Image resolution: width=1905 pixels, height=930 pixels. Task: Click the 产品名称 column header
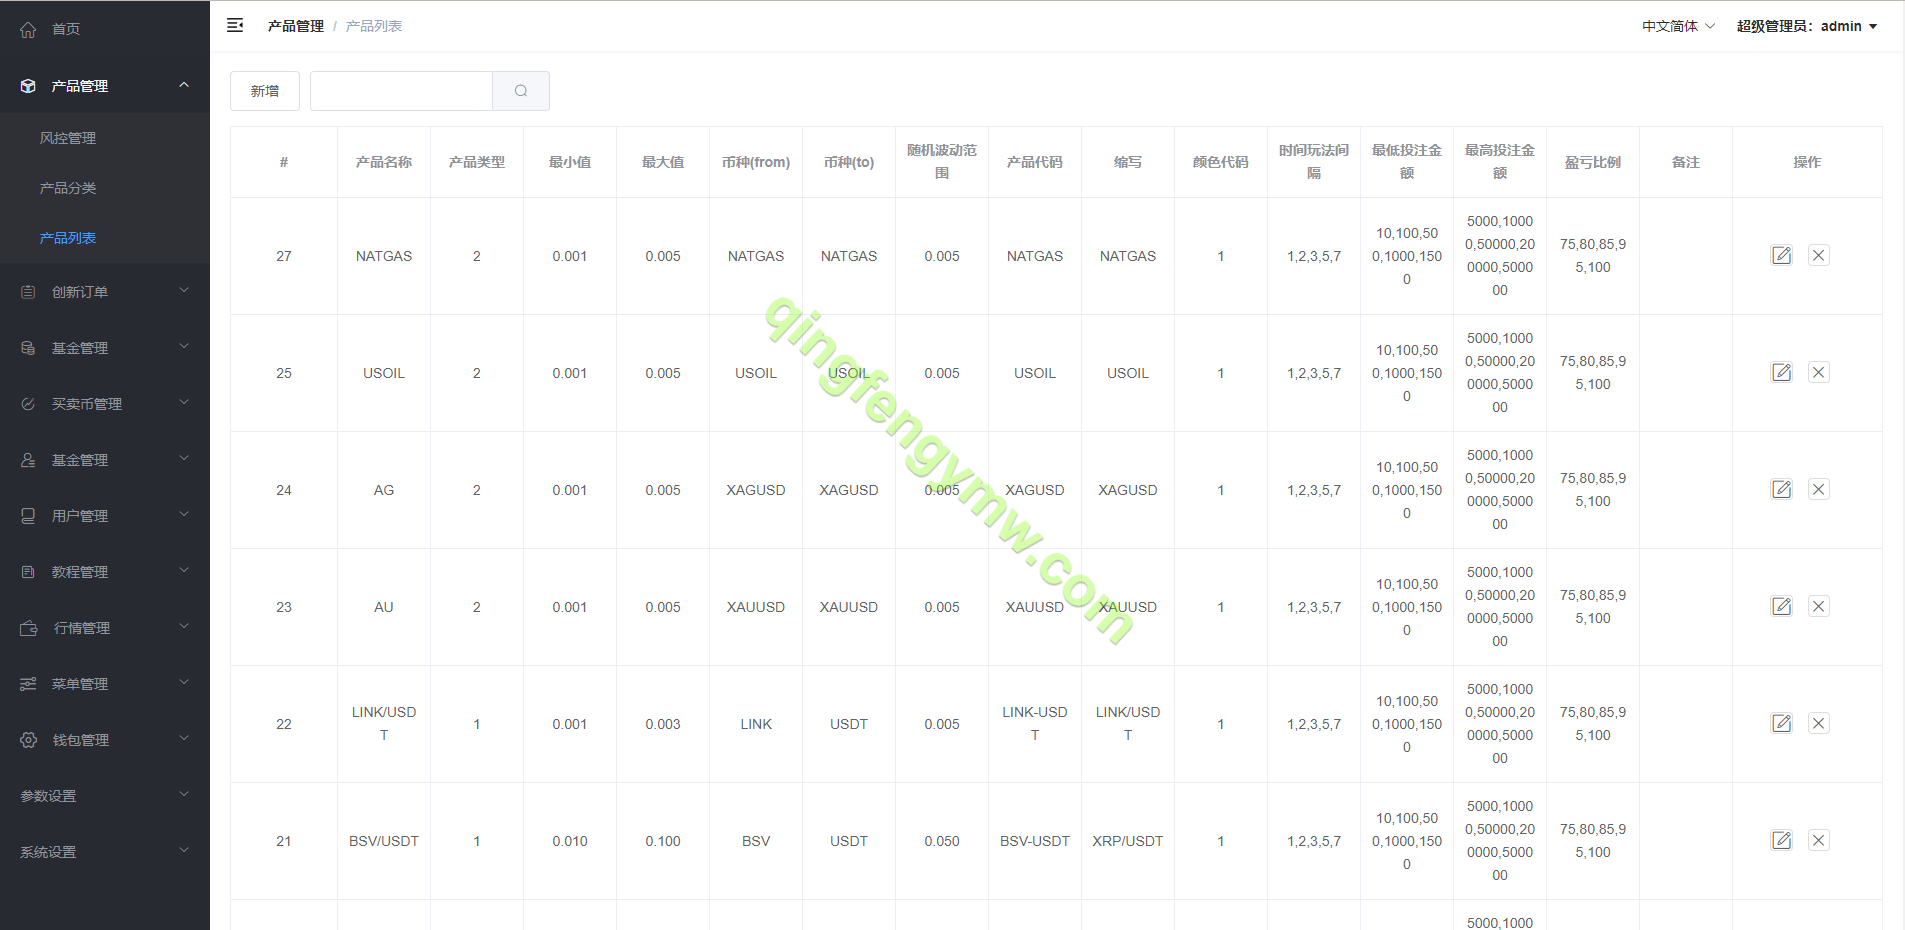384,162
